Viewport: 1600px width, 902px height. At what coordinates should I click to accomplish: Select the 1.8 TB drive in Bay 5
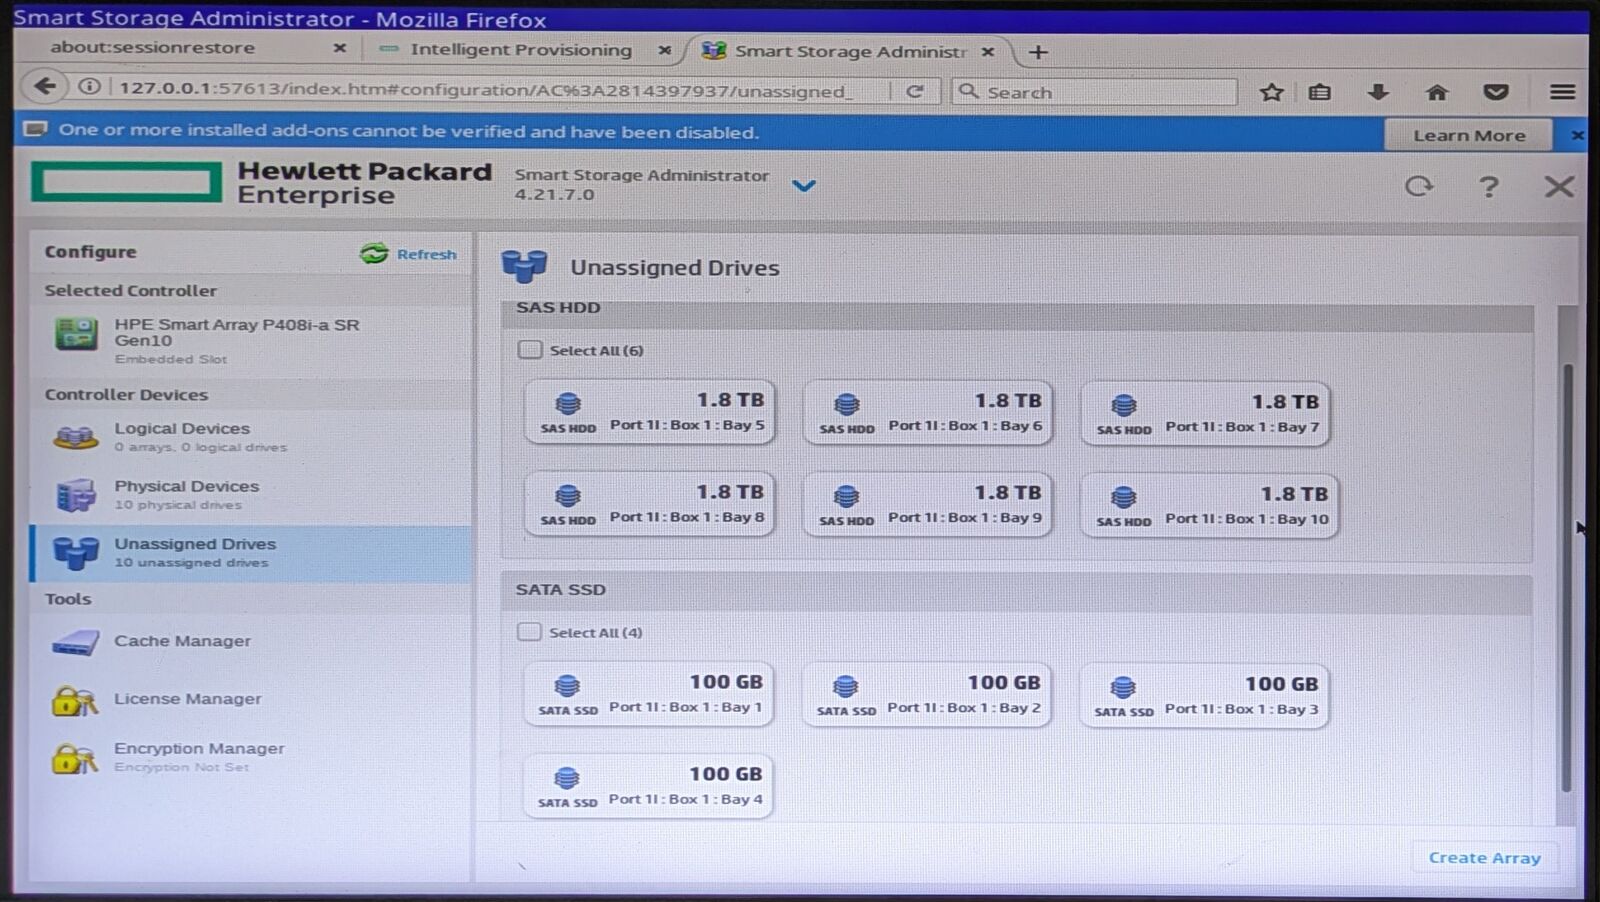coord(650,411)
